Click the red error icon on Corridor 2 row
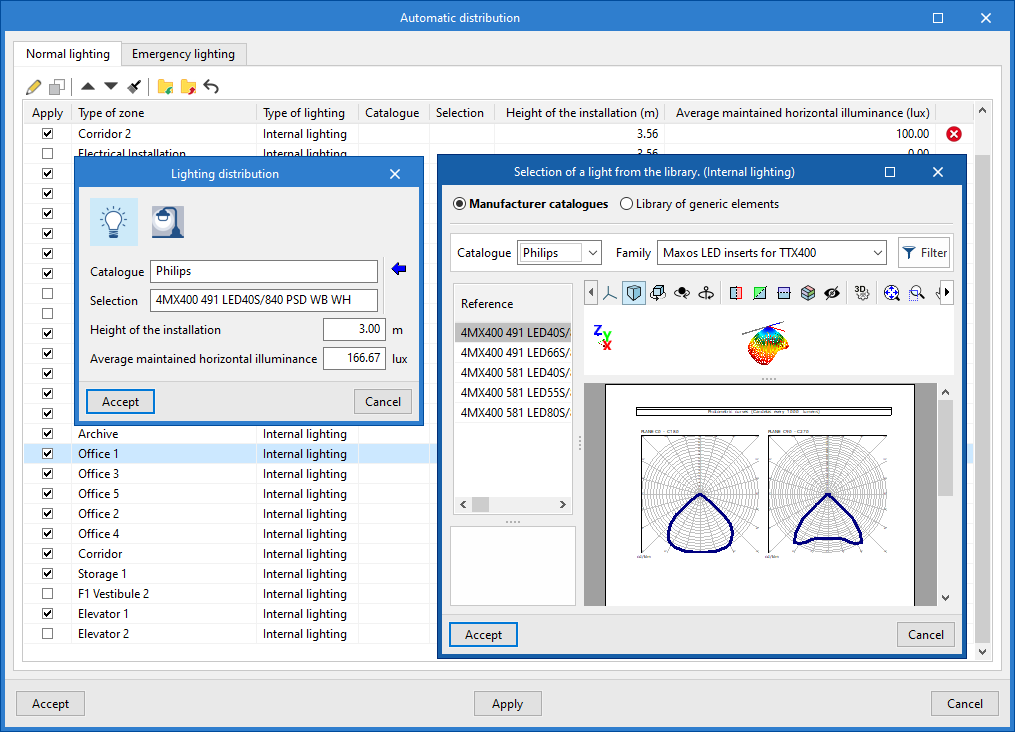The width and height of the screenshot is (1015, 732). [954, 134]
